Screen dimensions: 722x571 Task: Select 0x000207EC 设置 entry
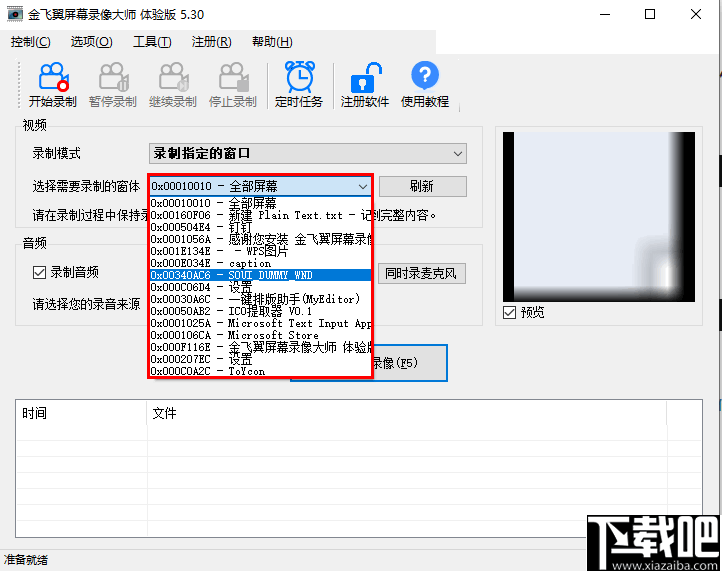tap(261, 359)
